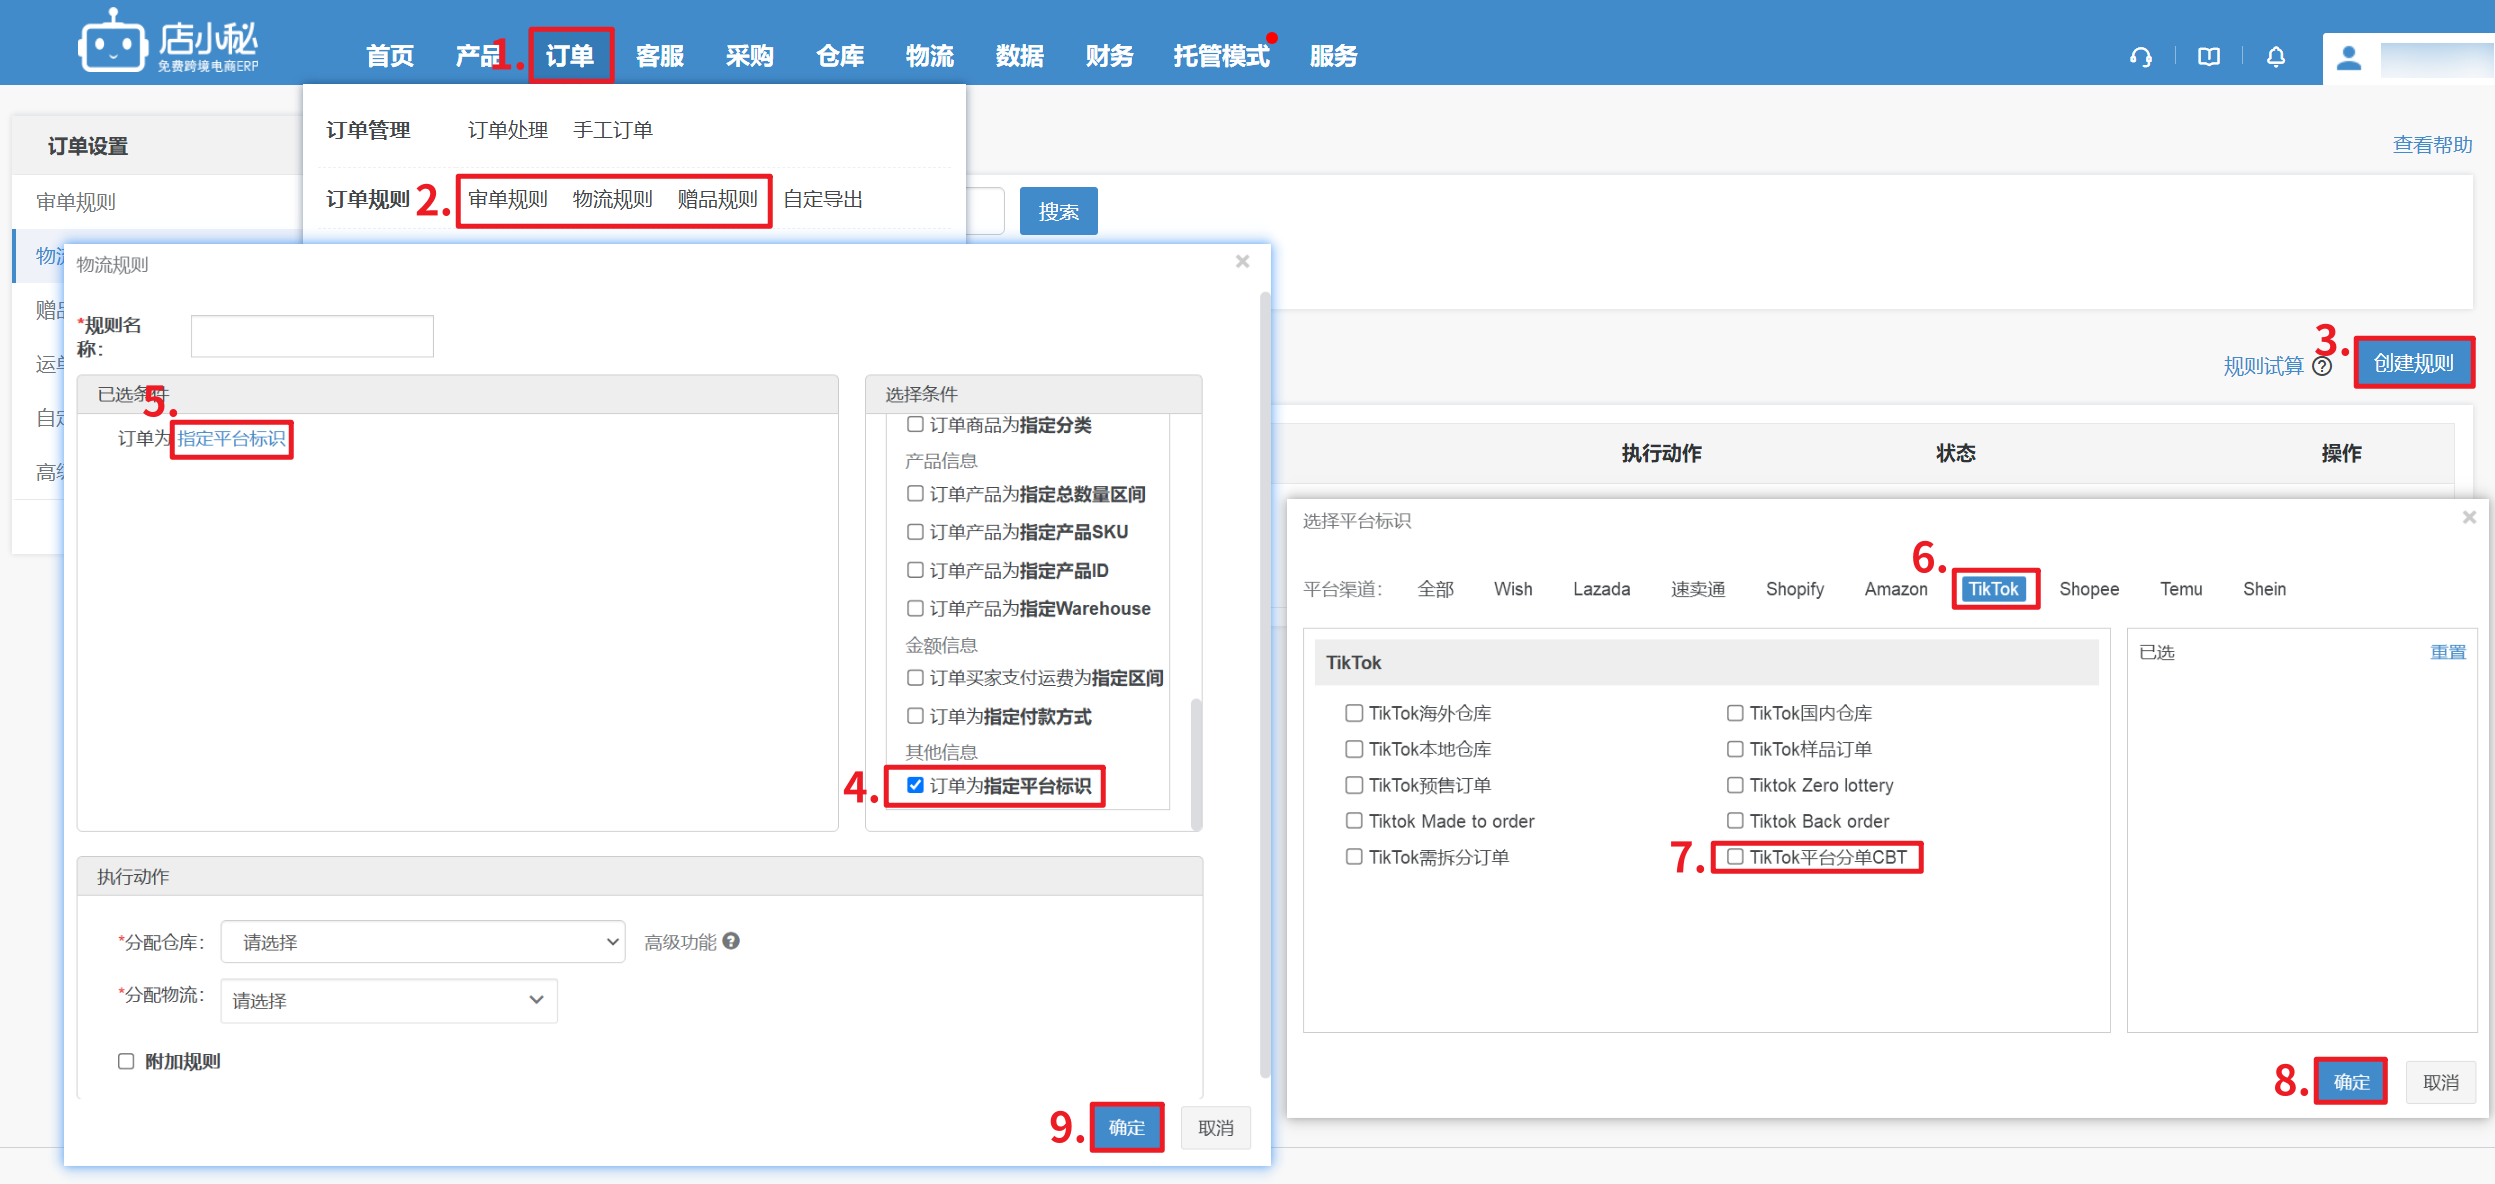Check TikTok平台分单CBT option
The image size is (2495, 1184).
coord(1736,857)
